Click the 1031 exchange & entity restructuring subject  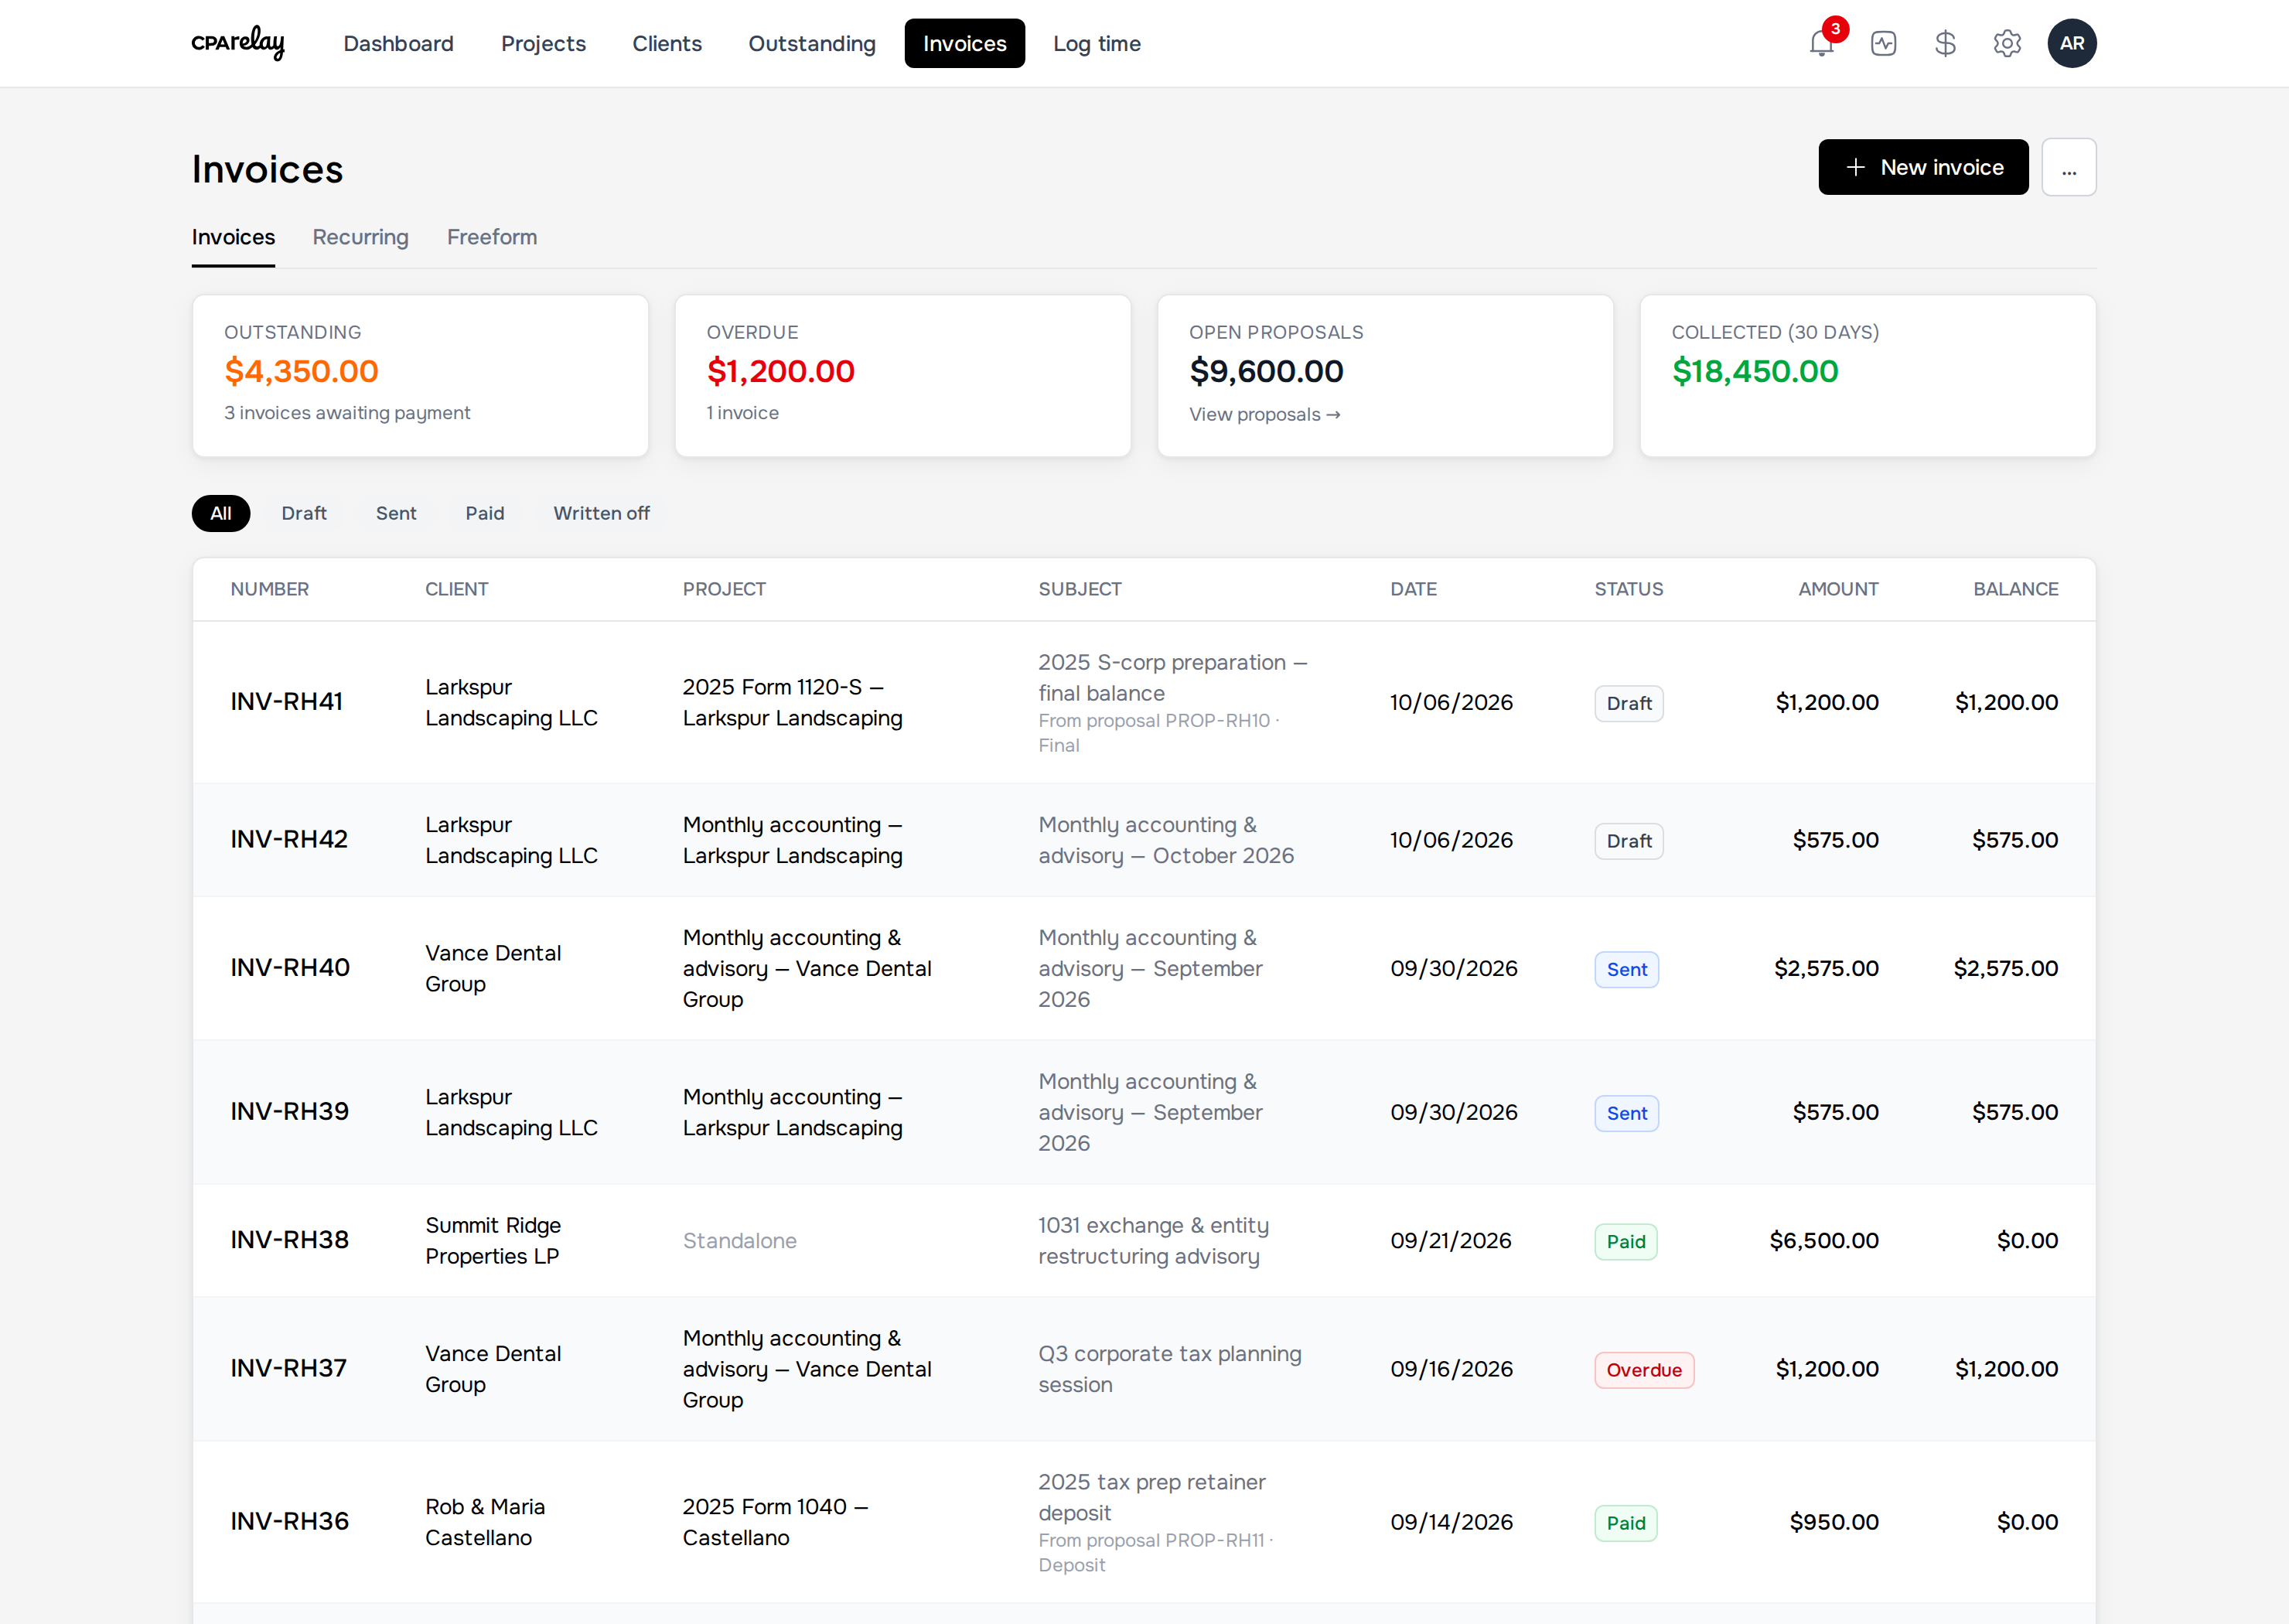coord(1153,1240)
